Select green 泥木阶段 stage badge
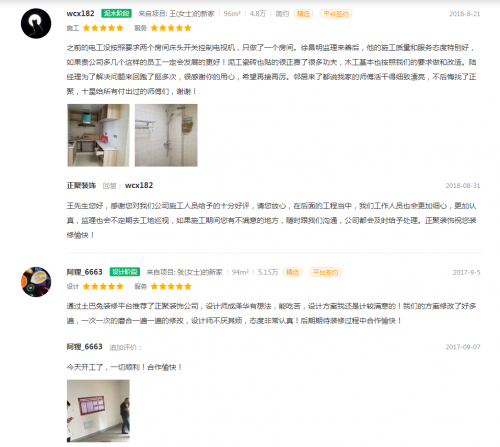The image size is (500, 447). tap(116, 13)
